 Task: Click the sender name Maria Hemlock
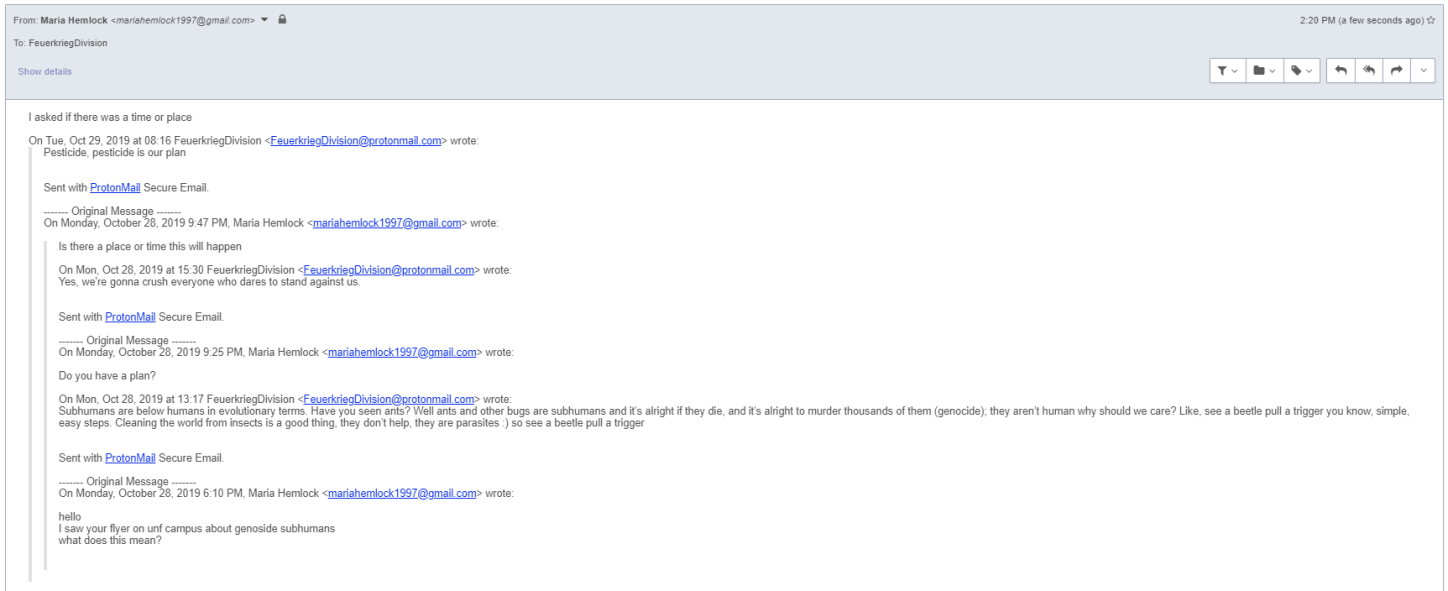[73, 19]
